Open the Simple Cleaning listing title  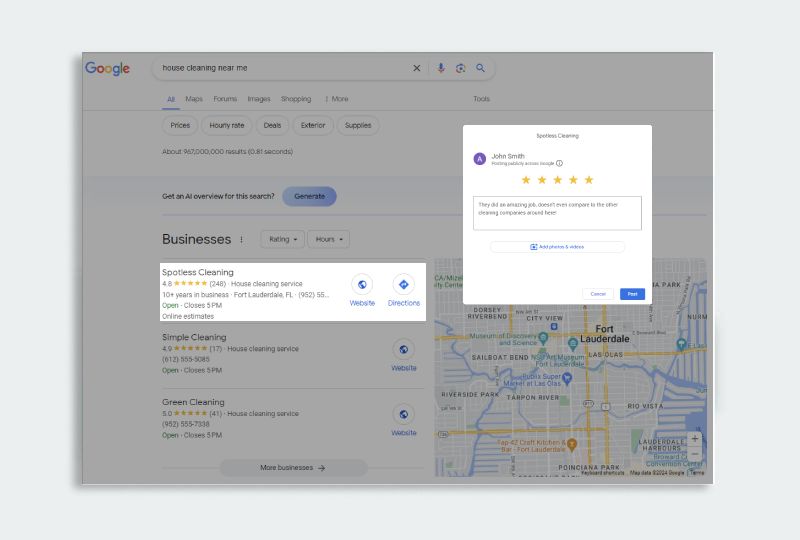[x=194, y=337]
